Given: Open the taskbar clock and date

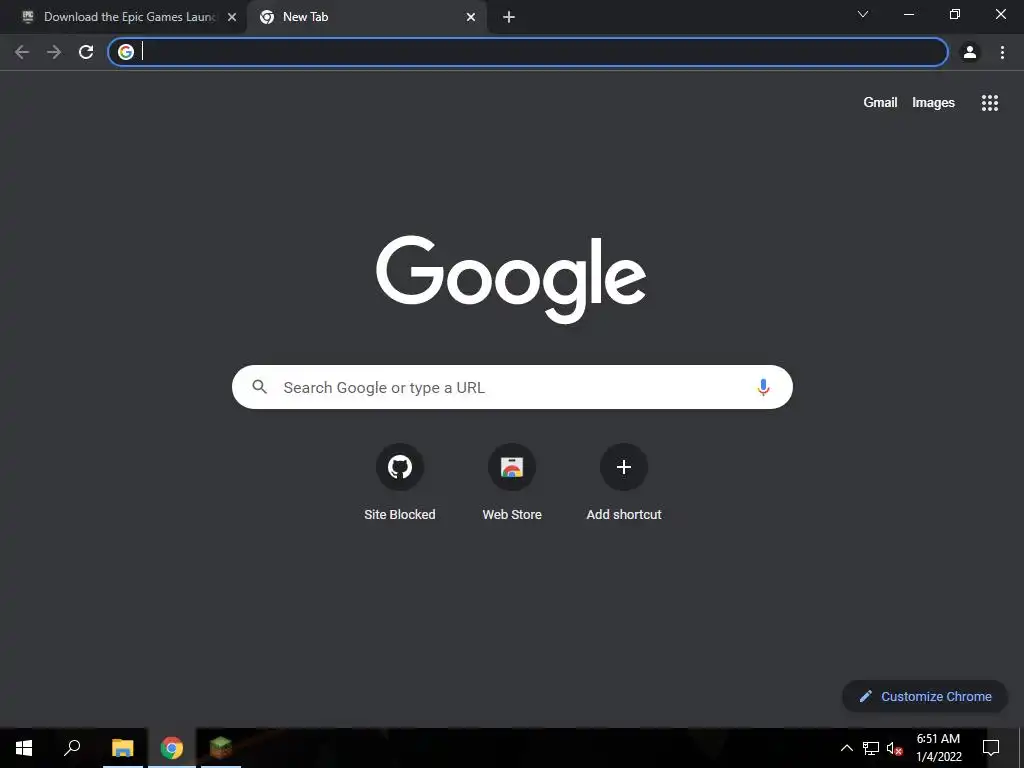Looking at the screenshot, I should [939, 748].
